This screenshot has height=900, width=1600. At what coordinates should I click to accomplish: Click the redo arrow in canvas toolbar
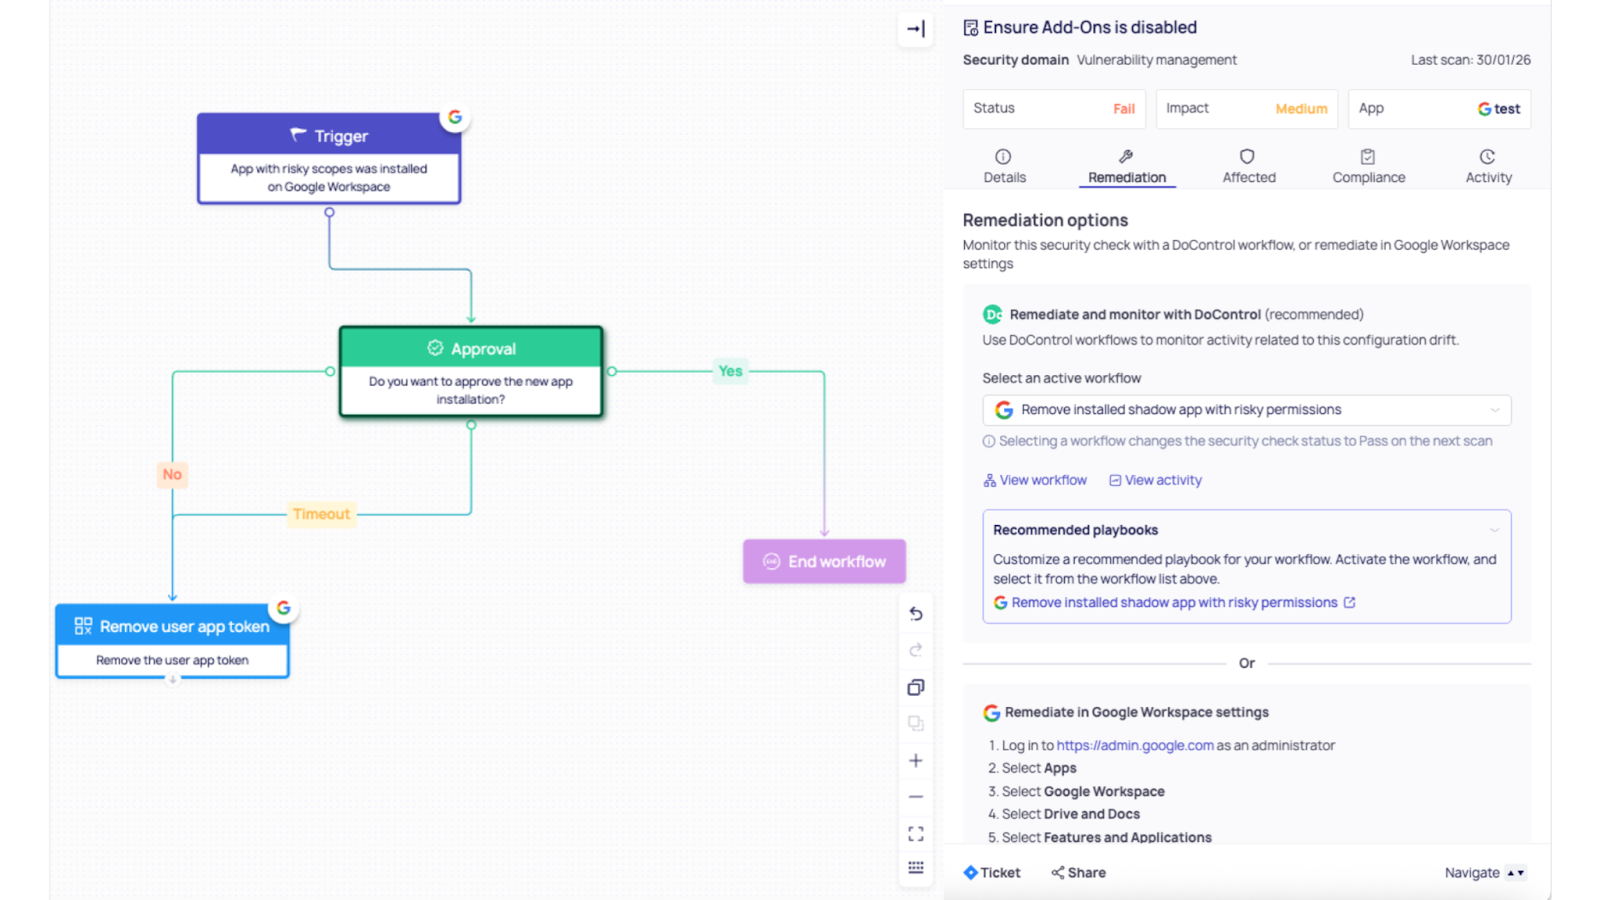[x=915, y=650]
